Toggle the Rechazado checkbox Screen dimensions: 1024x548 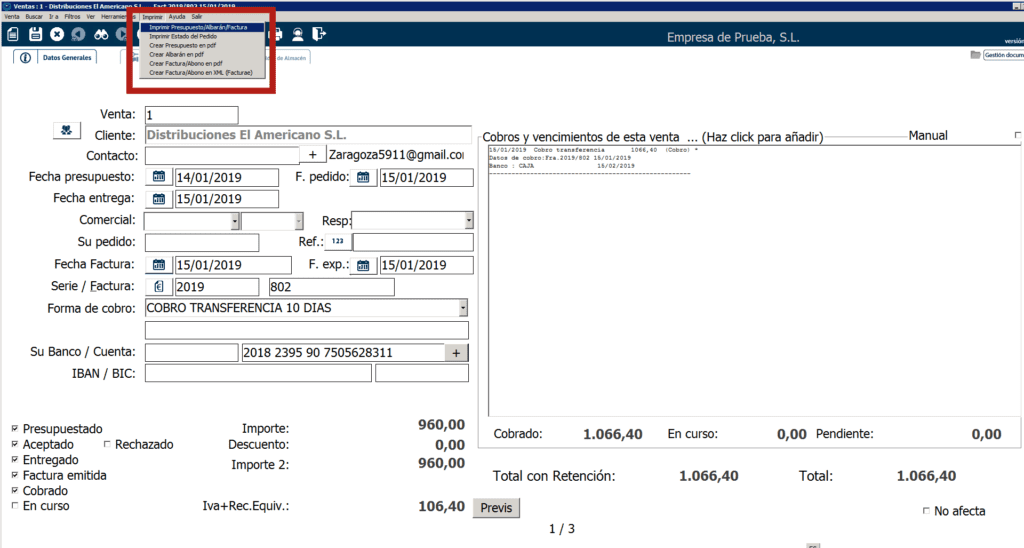tap(108, 444)
